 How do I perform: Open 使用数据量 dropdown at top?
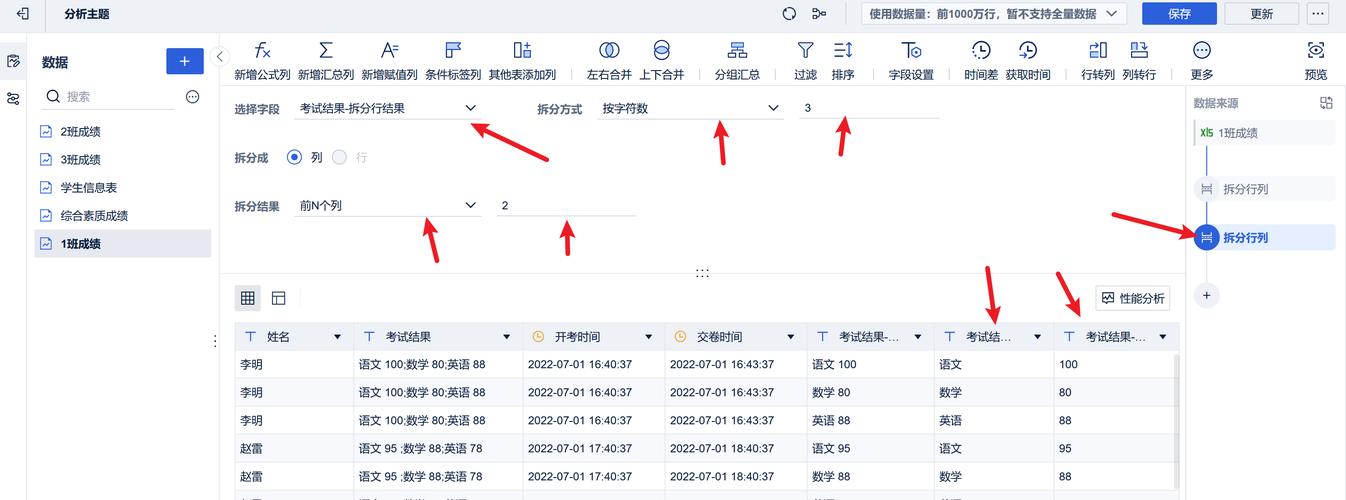pos(994,14)
